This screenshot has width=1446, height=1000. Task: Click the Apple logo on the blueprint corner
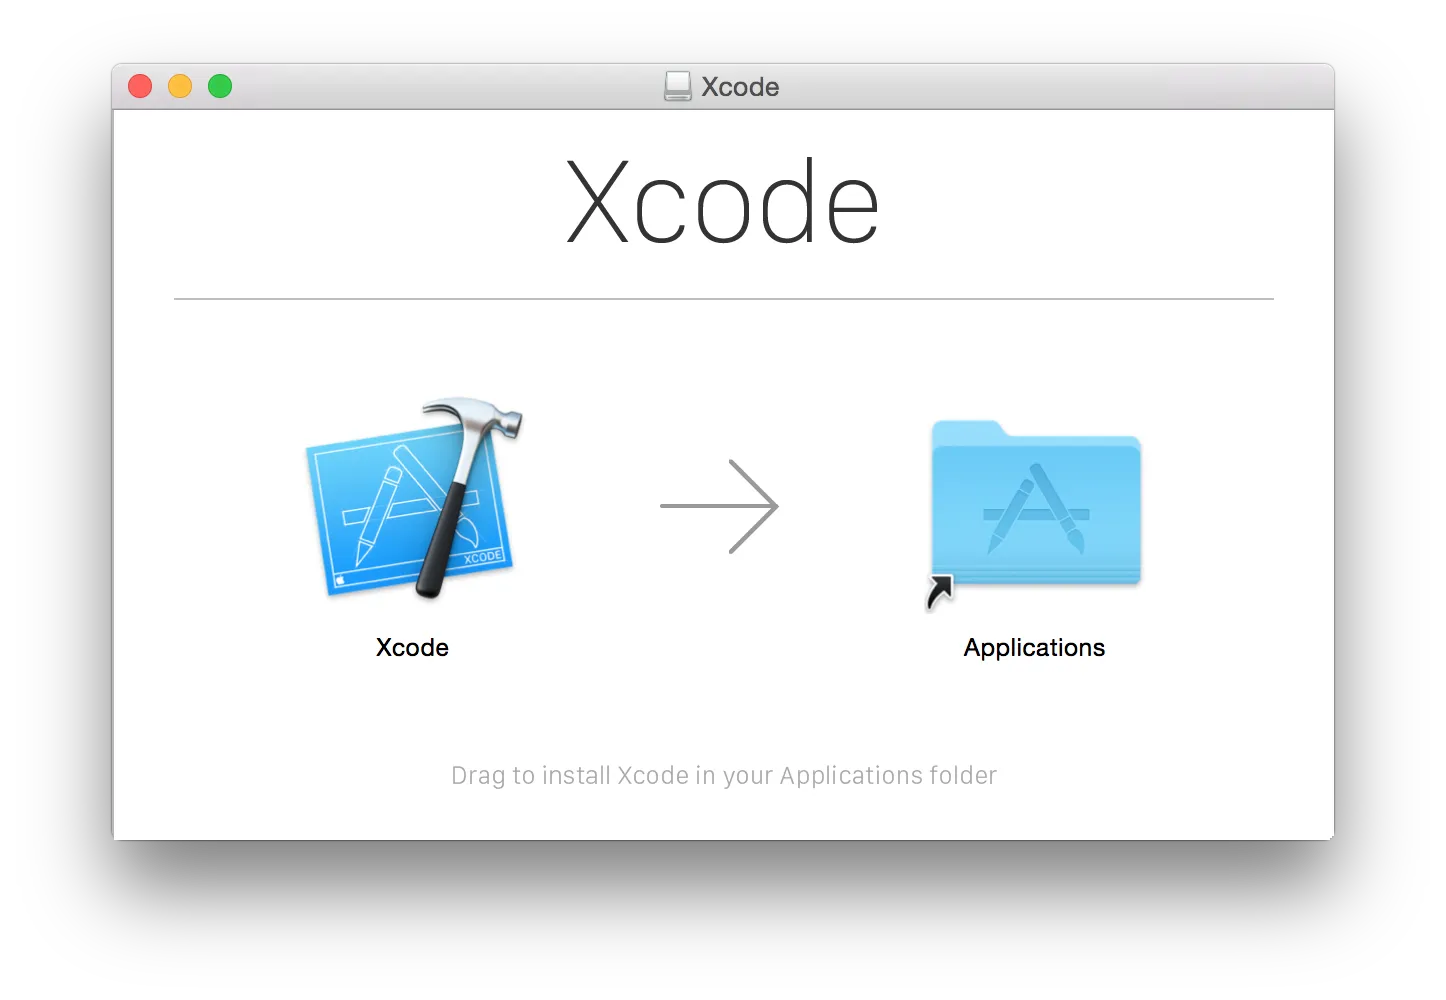pos(340,579)
